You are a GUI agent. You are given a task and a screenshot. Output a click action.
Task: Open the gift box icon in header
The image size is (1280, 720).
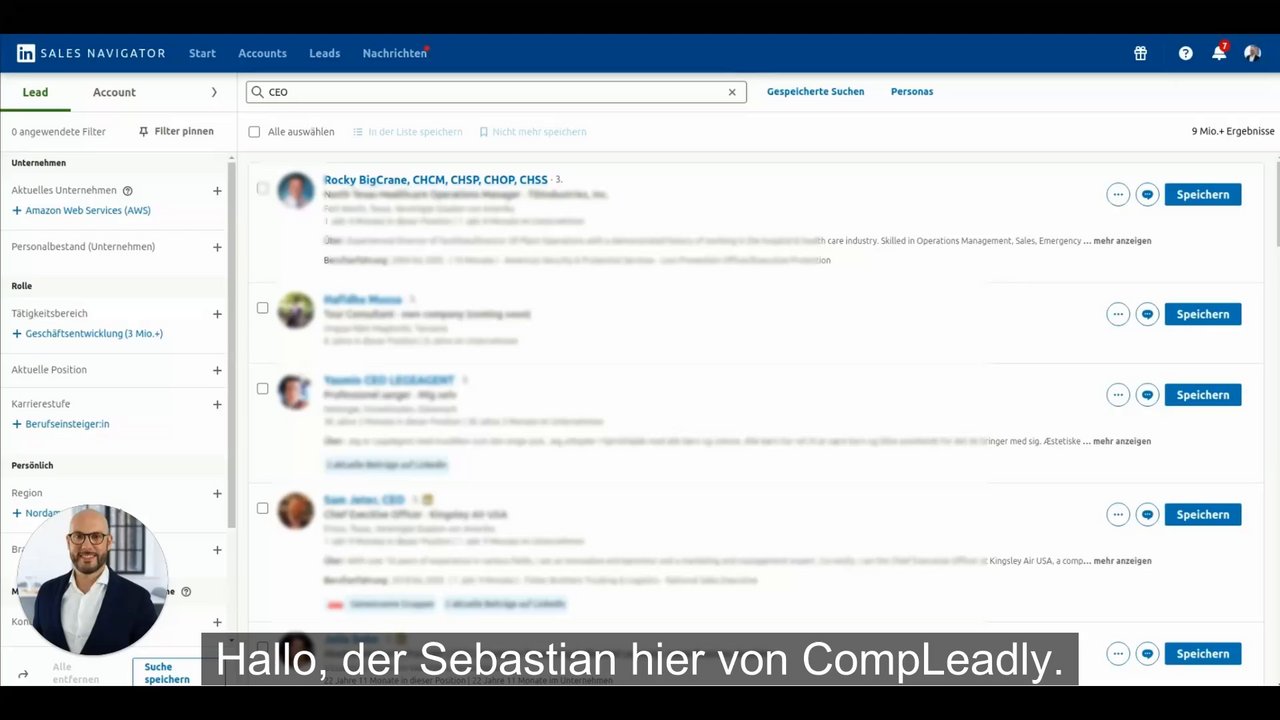click(x=1140, y=53)
